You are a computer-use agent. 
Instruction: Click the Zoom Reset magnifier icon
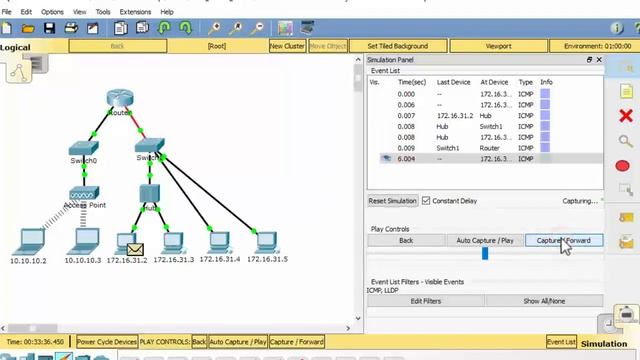coord(236,28)
